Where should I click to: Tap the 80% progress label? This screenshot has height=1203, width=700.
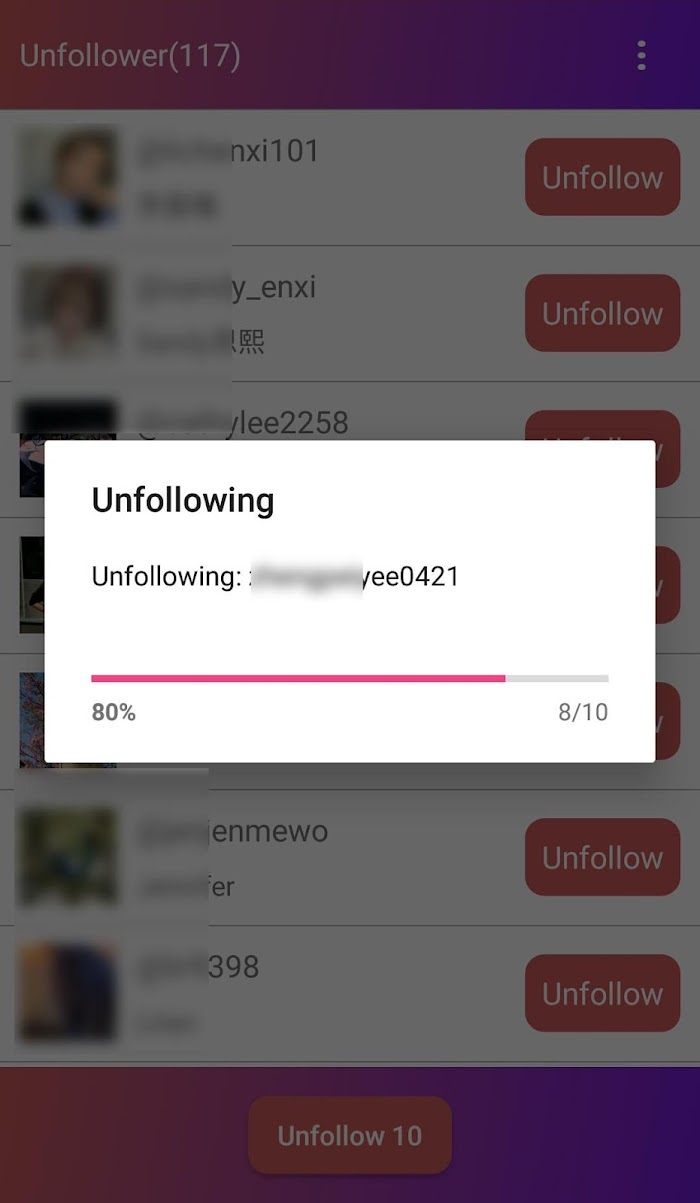[x=114, y=712]
